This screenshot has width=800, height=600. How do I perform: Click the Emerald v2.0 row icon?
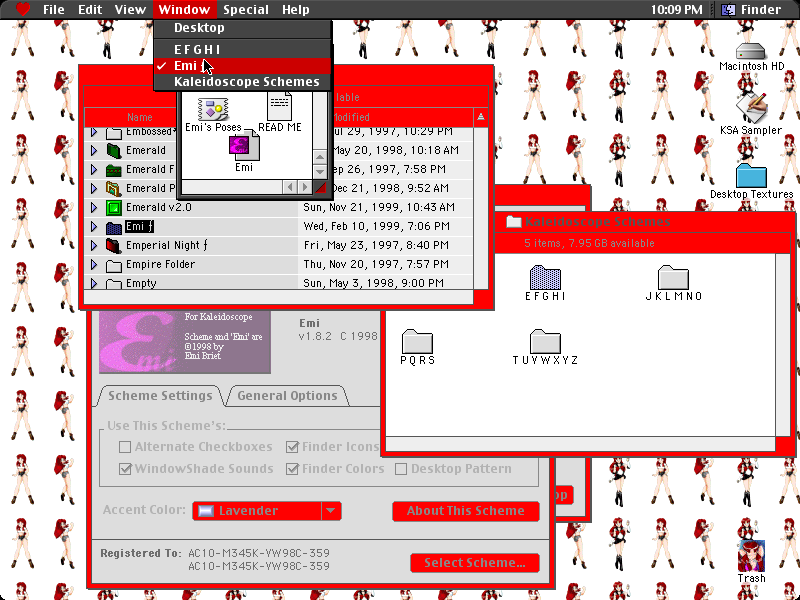click(114, 208)
